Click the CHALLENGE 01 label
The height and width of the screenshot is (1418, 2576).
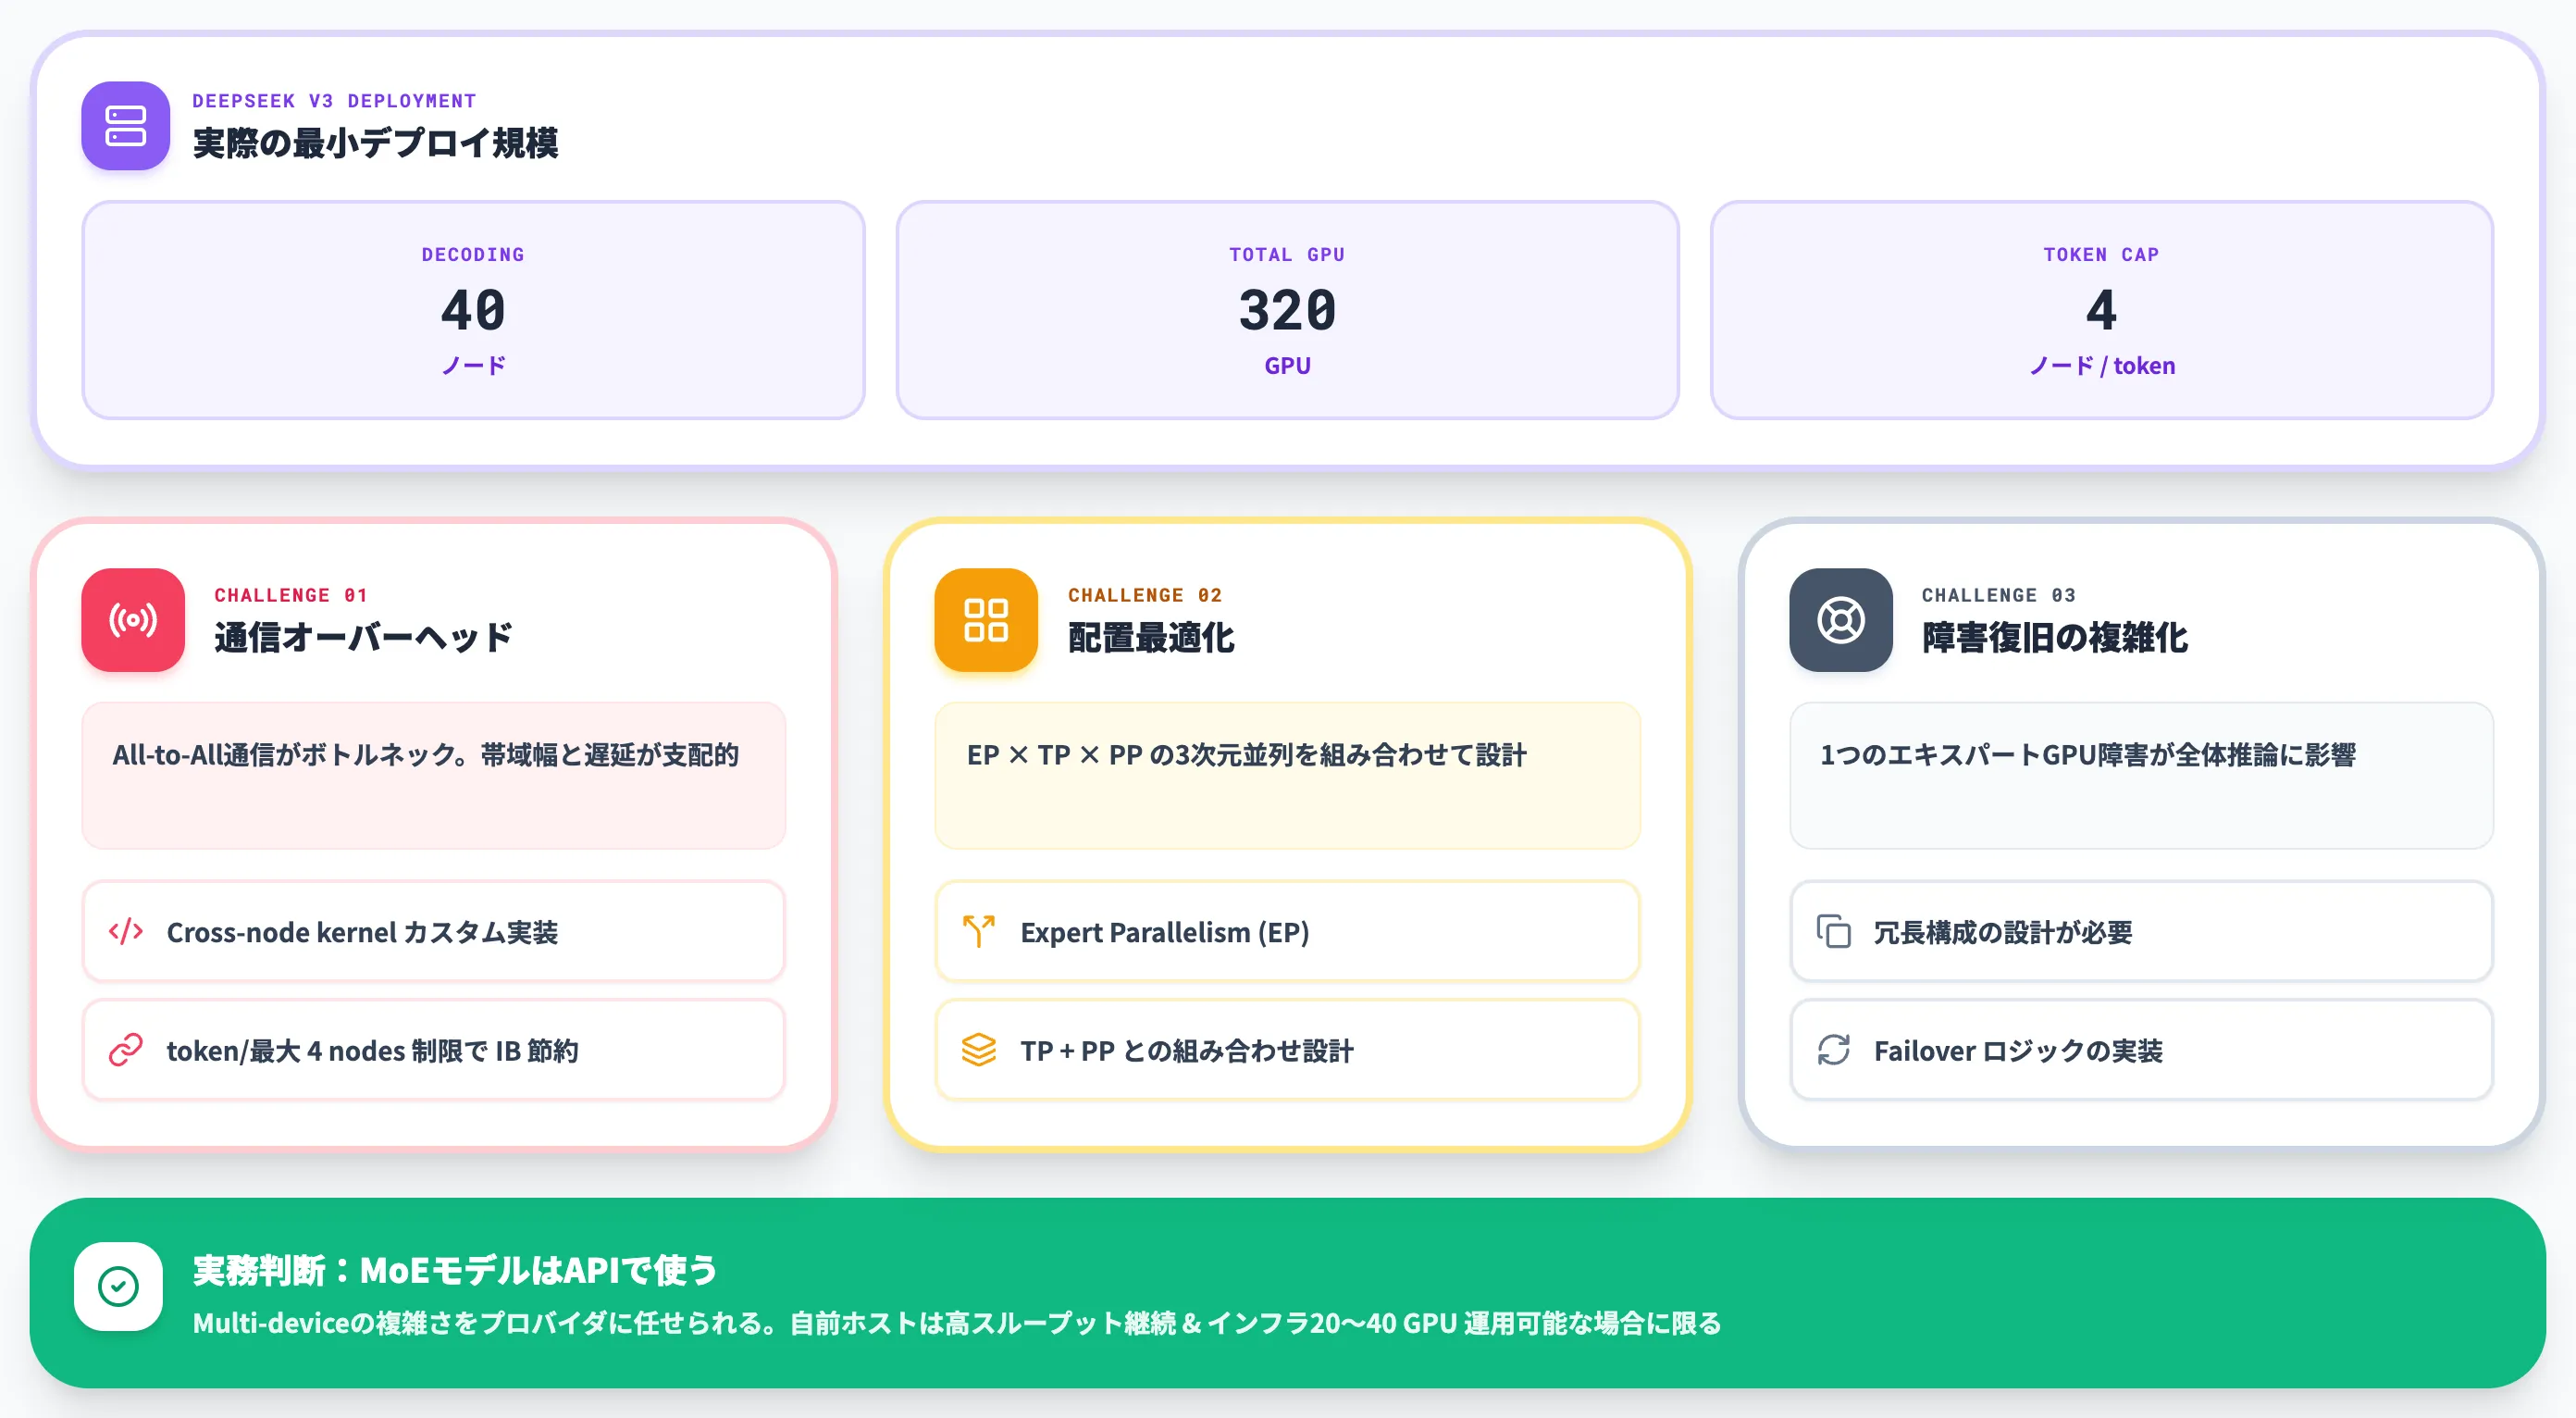click(x=291, y=595)
